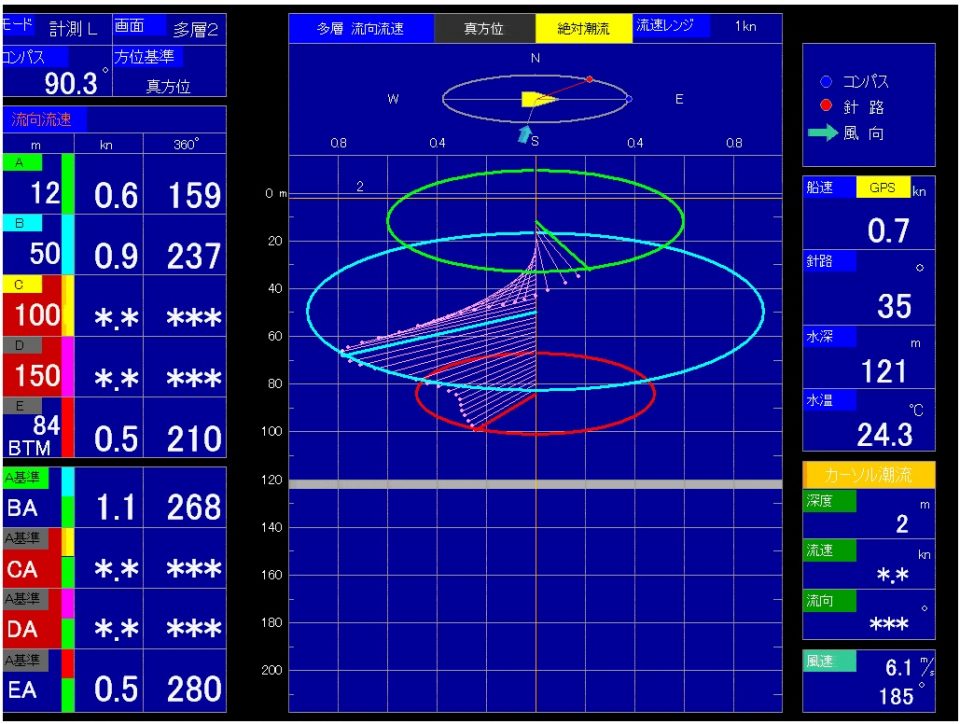Click the yellow ship marker on compass
Image resolution: width=960 pixels, height=724 pixels.
click(538, 99)
